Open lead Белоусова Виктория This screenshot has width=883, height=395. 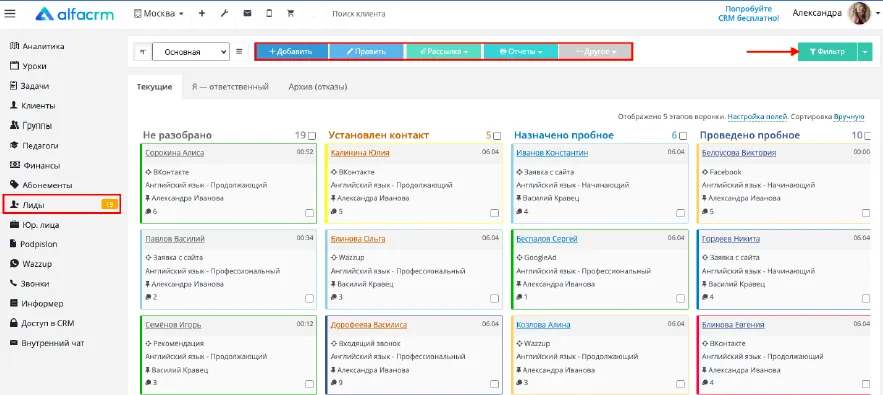point(739,153)
